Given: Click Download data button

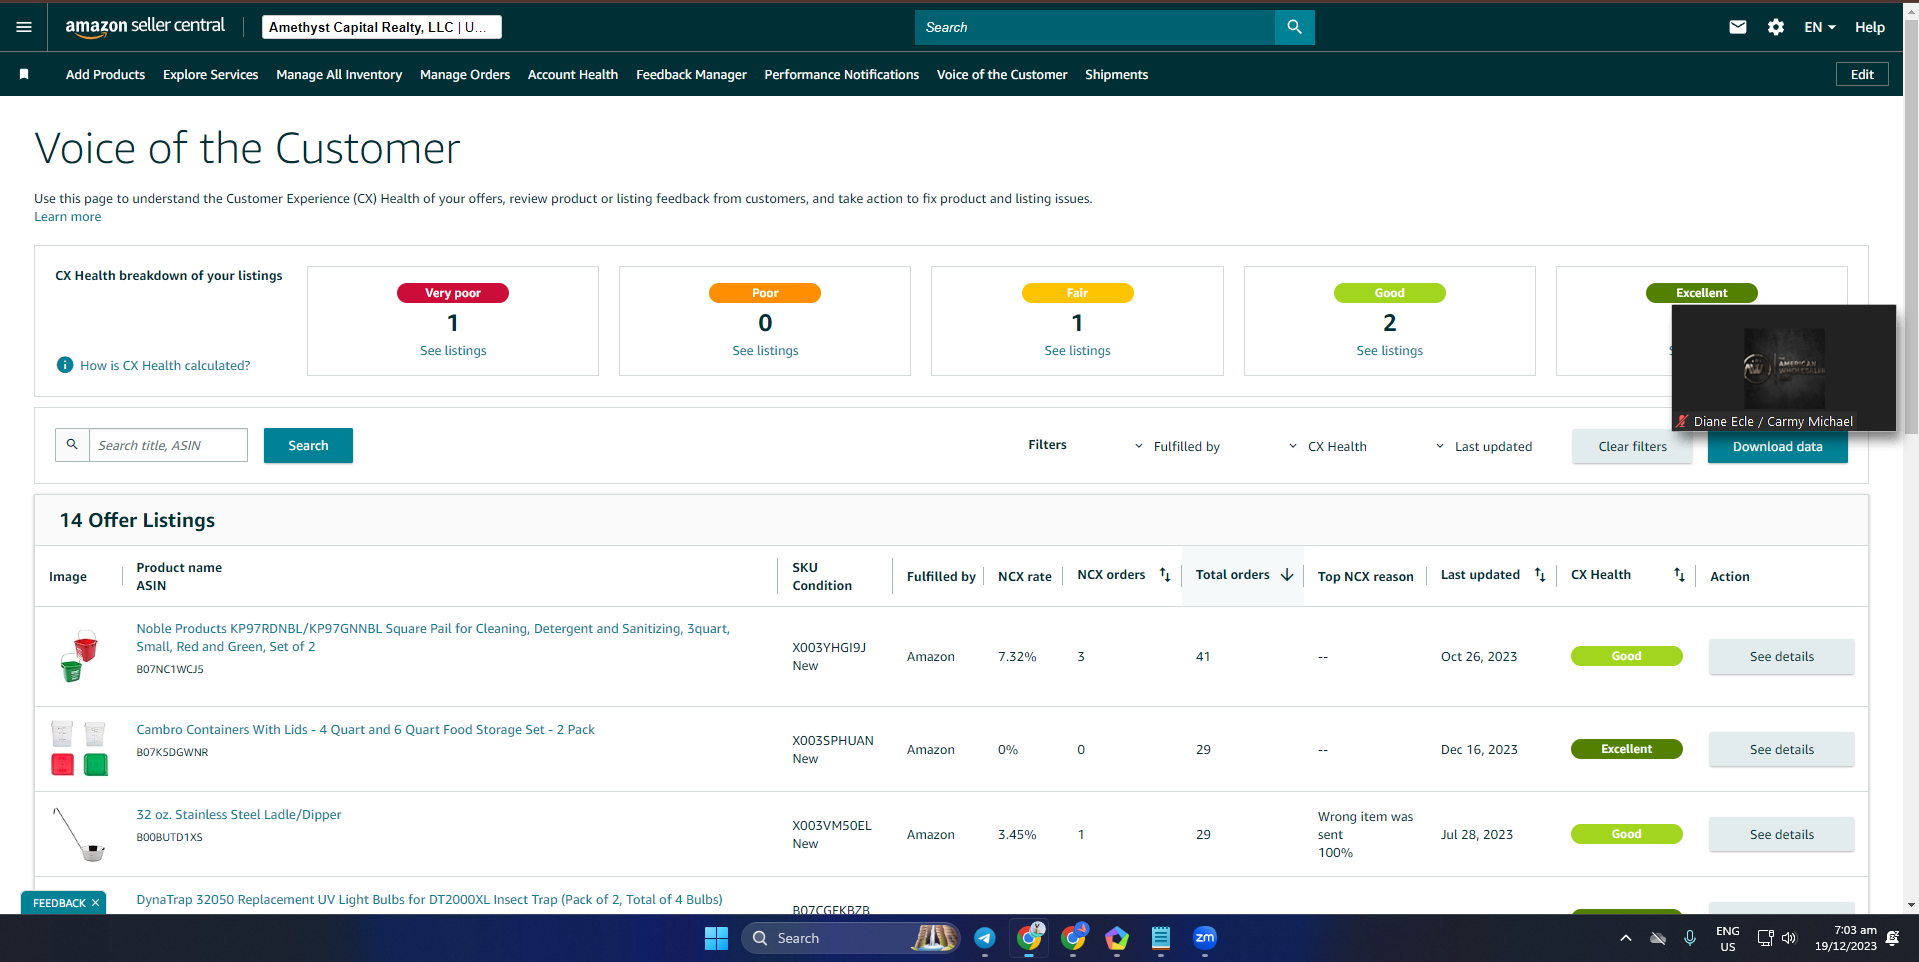Looking at the screenshot, I should point(1777,447).
